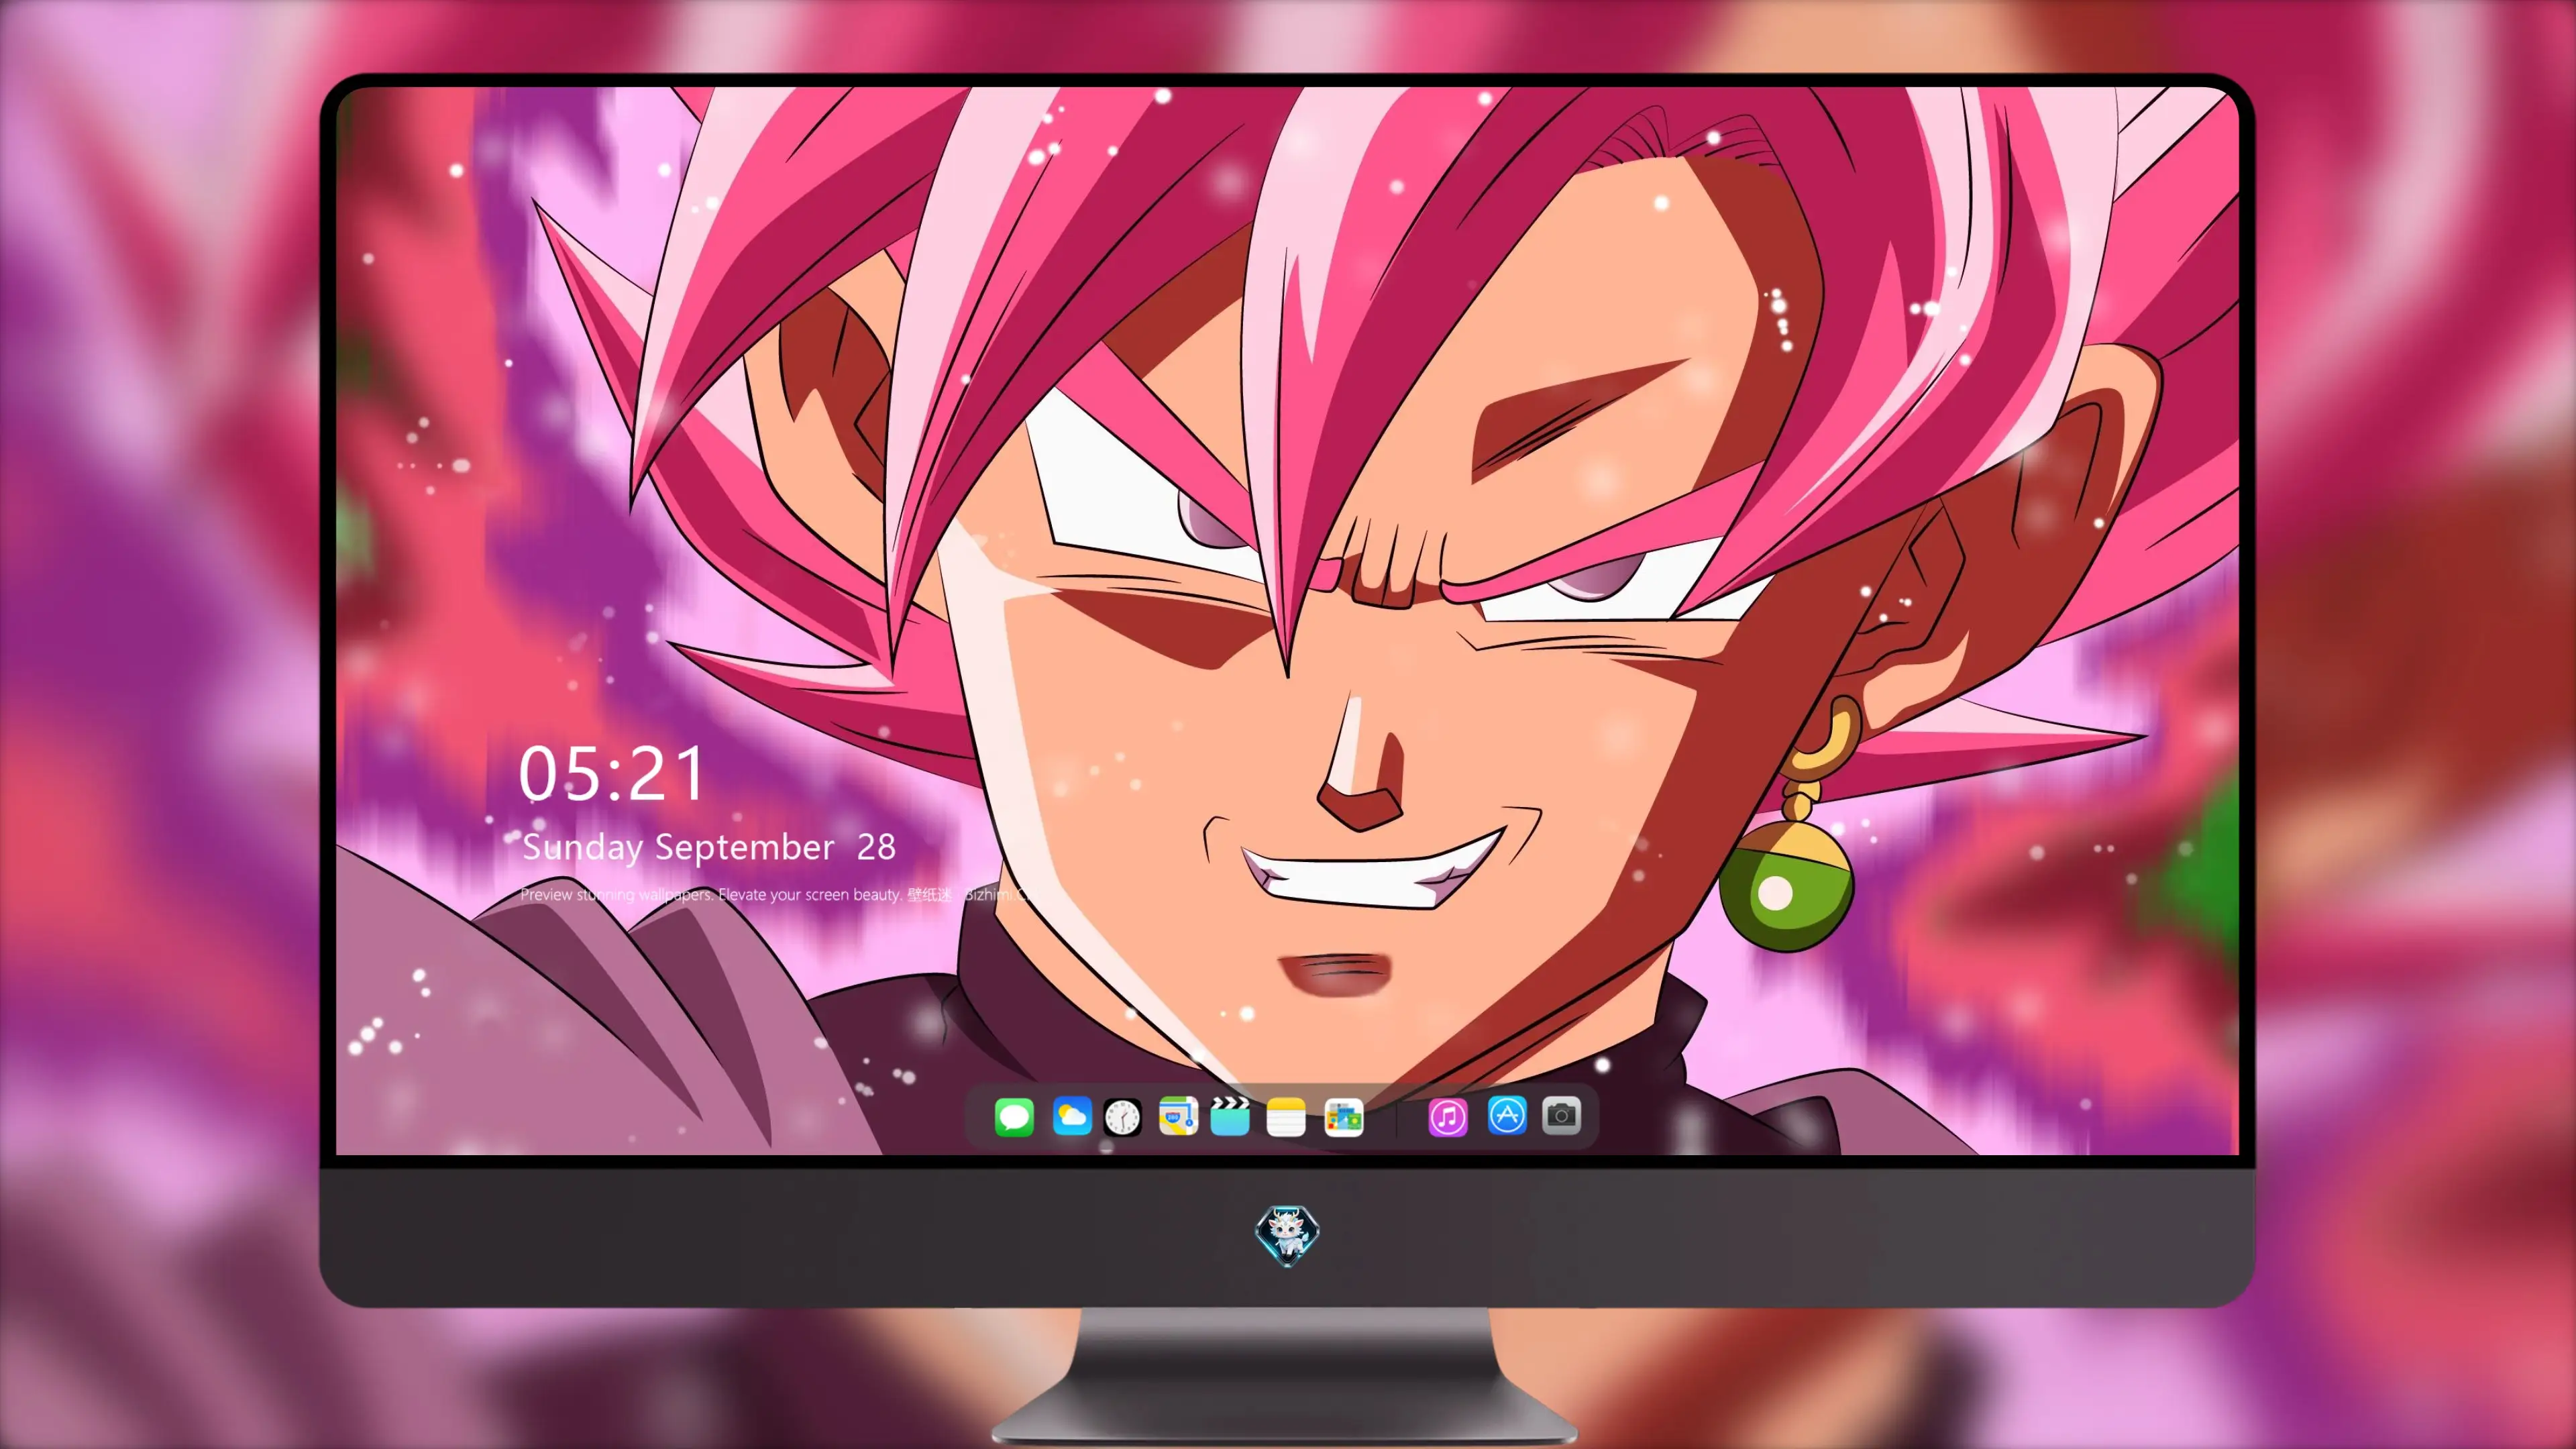Click the 05:21 clock display

click(x=611, y=773)
